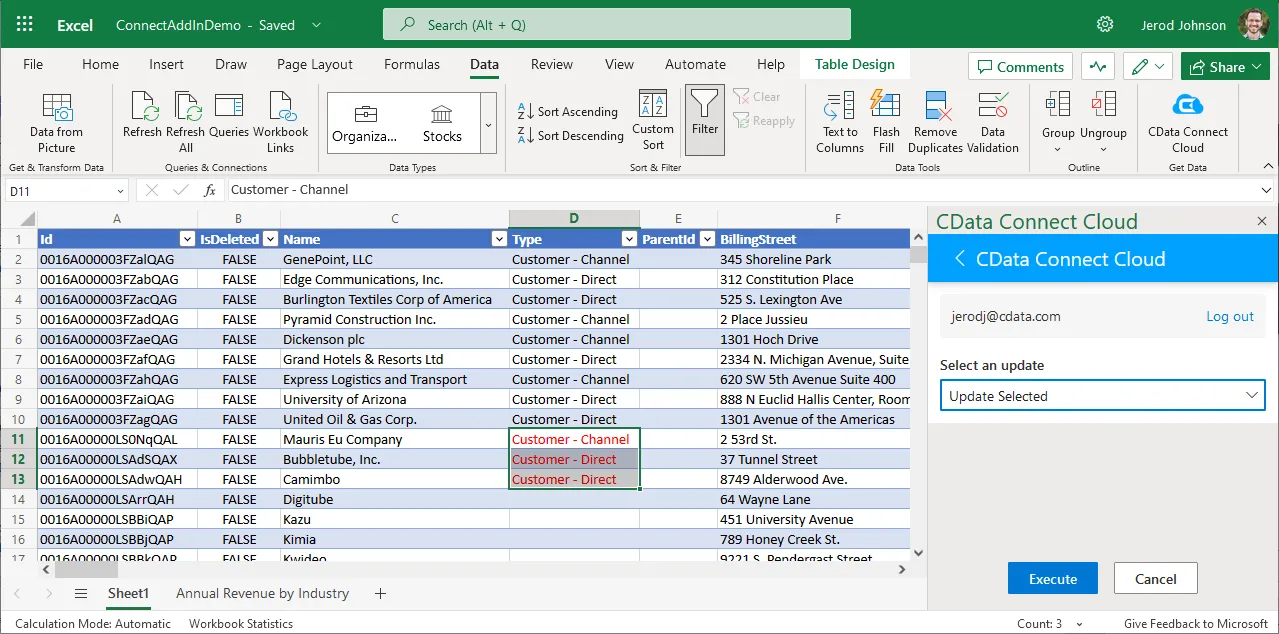Switch to the Formulas ribbon tab
Viewport: 1279px width, 634px height.
411,64
